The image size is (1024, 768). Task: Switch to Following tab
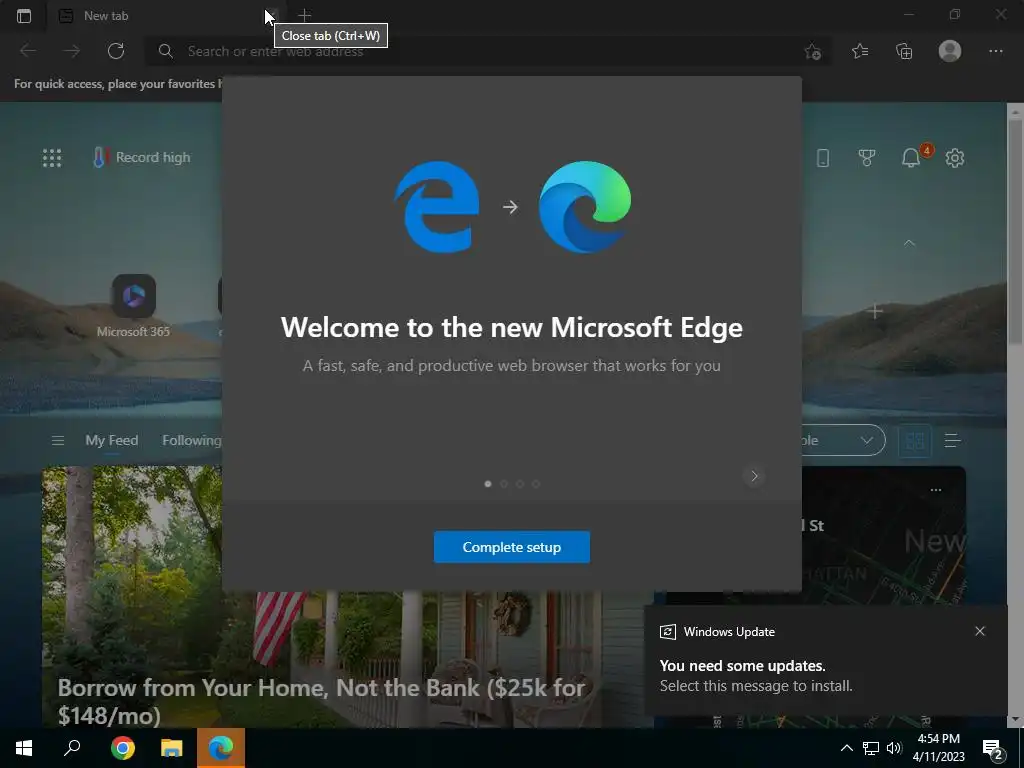click(191, 441)
